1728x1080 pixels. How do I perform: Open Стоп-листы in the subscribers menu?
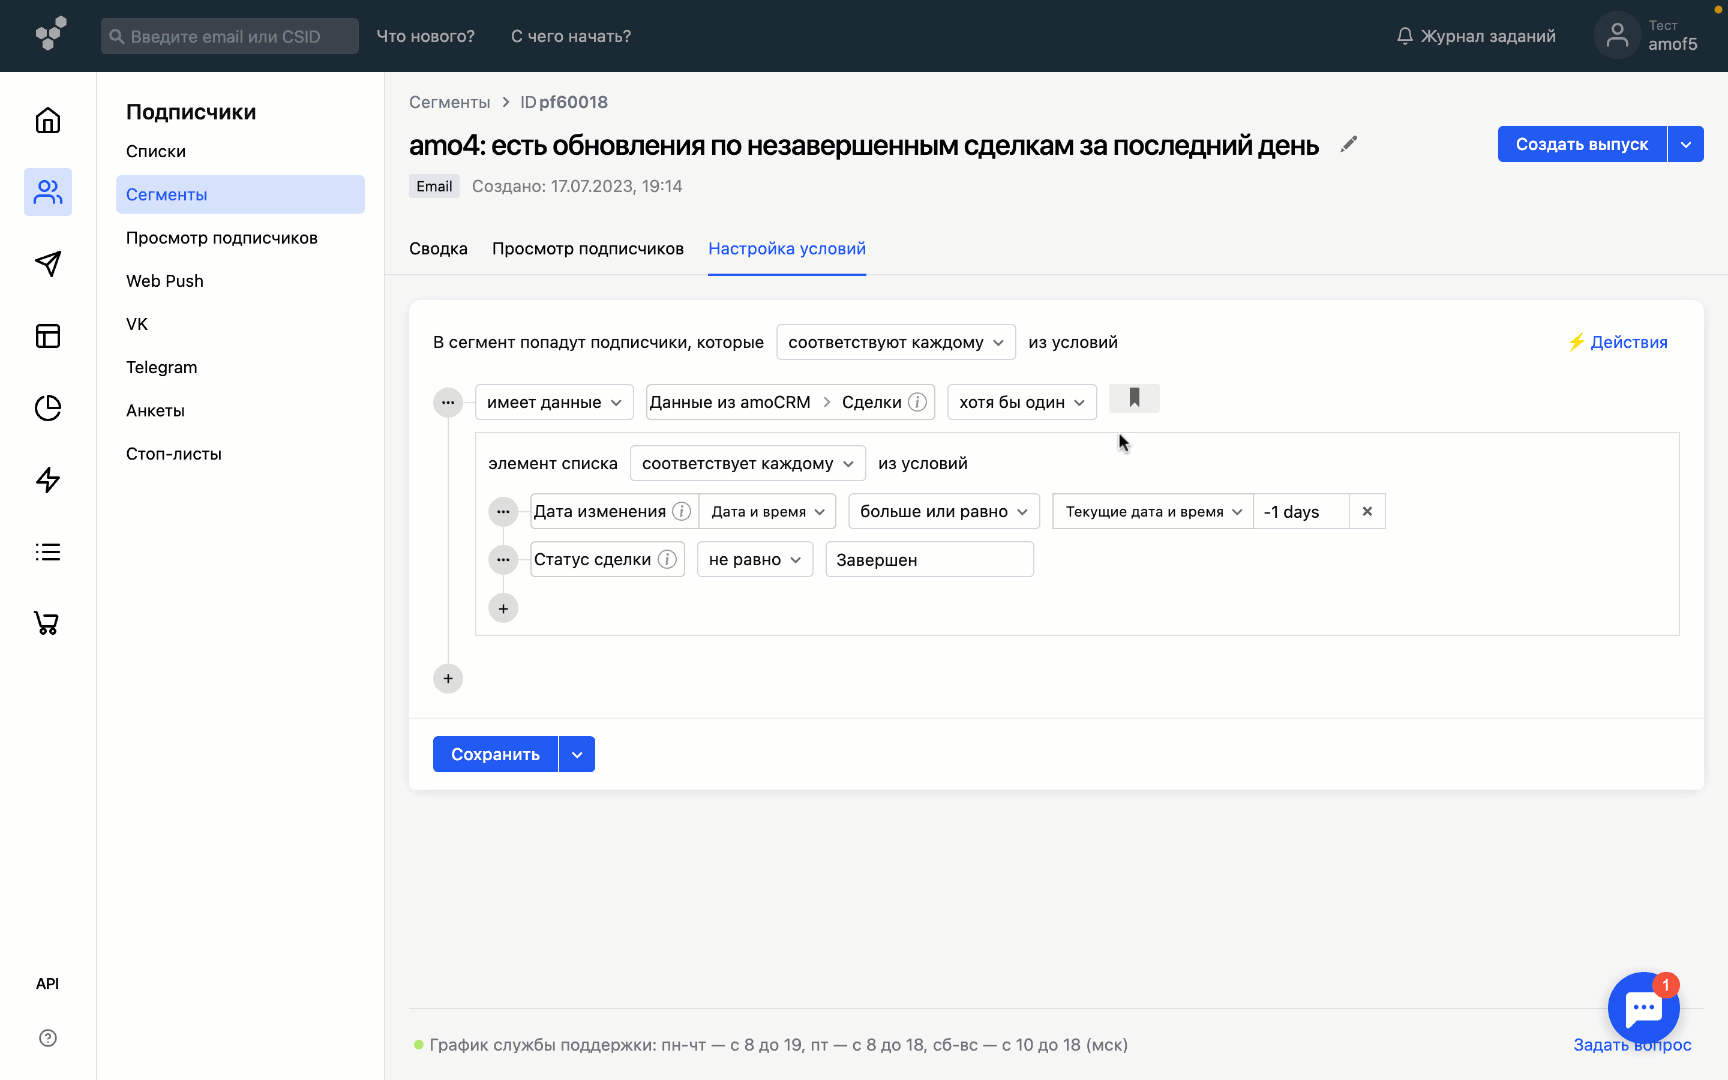[174, 453]
